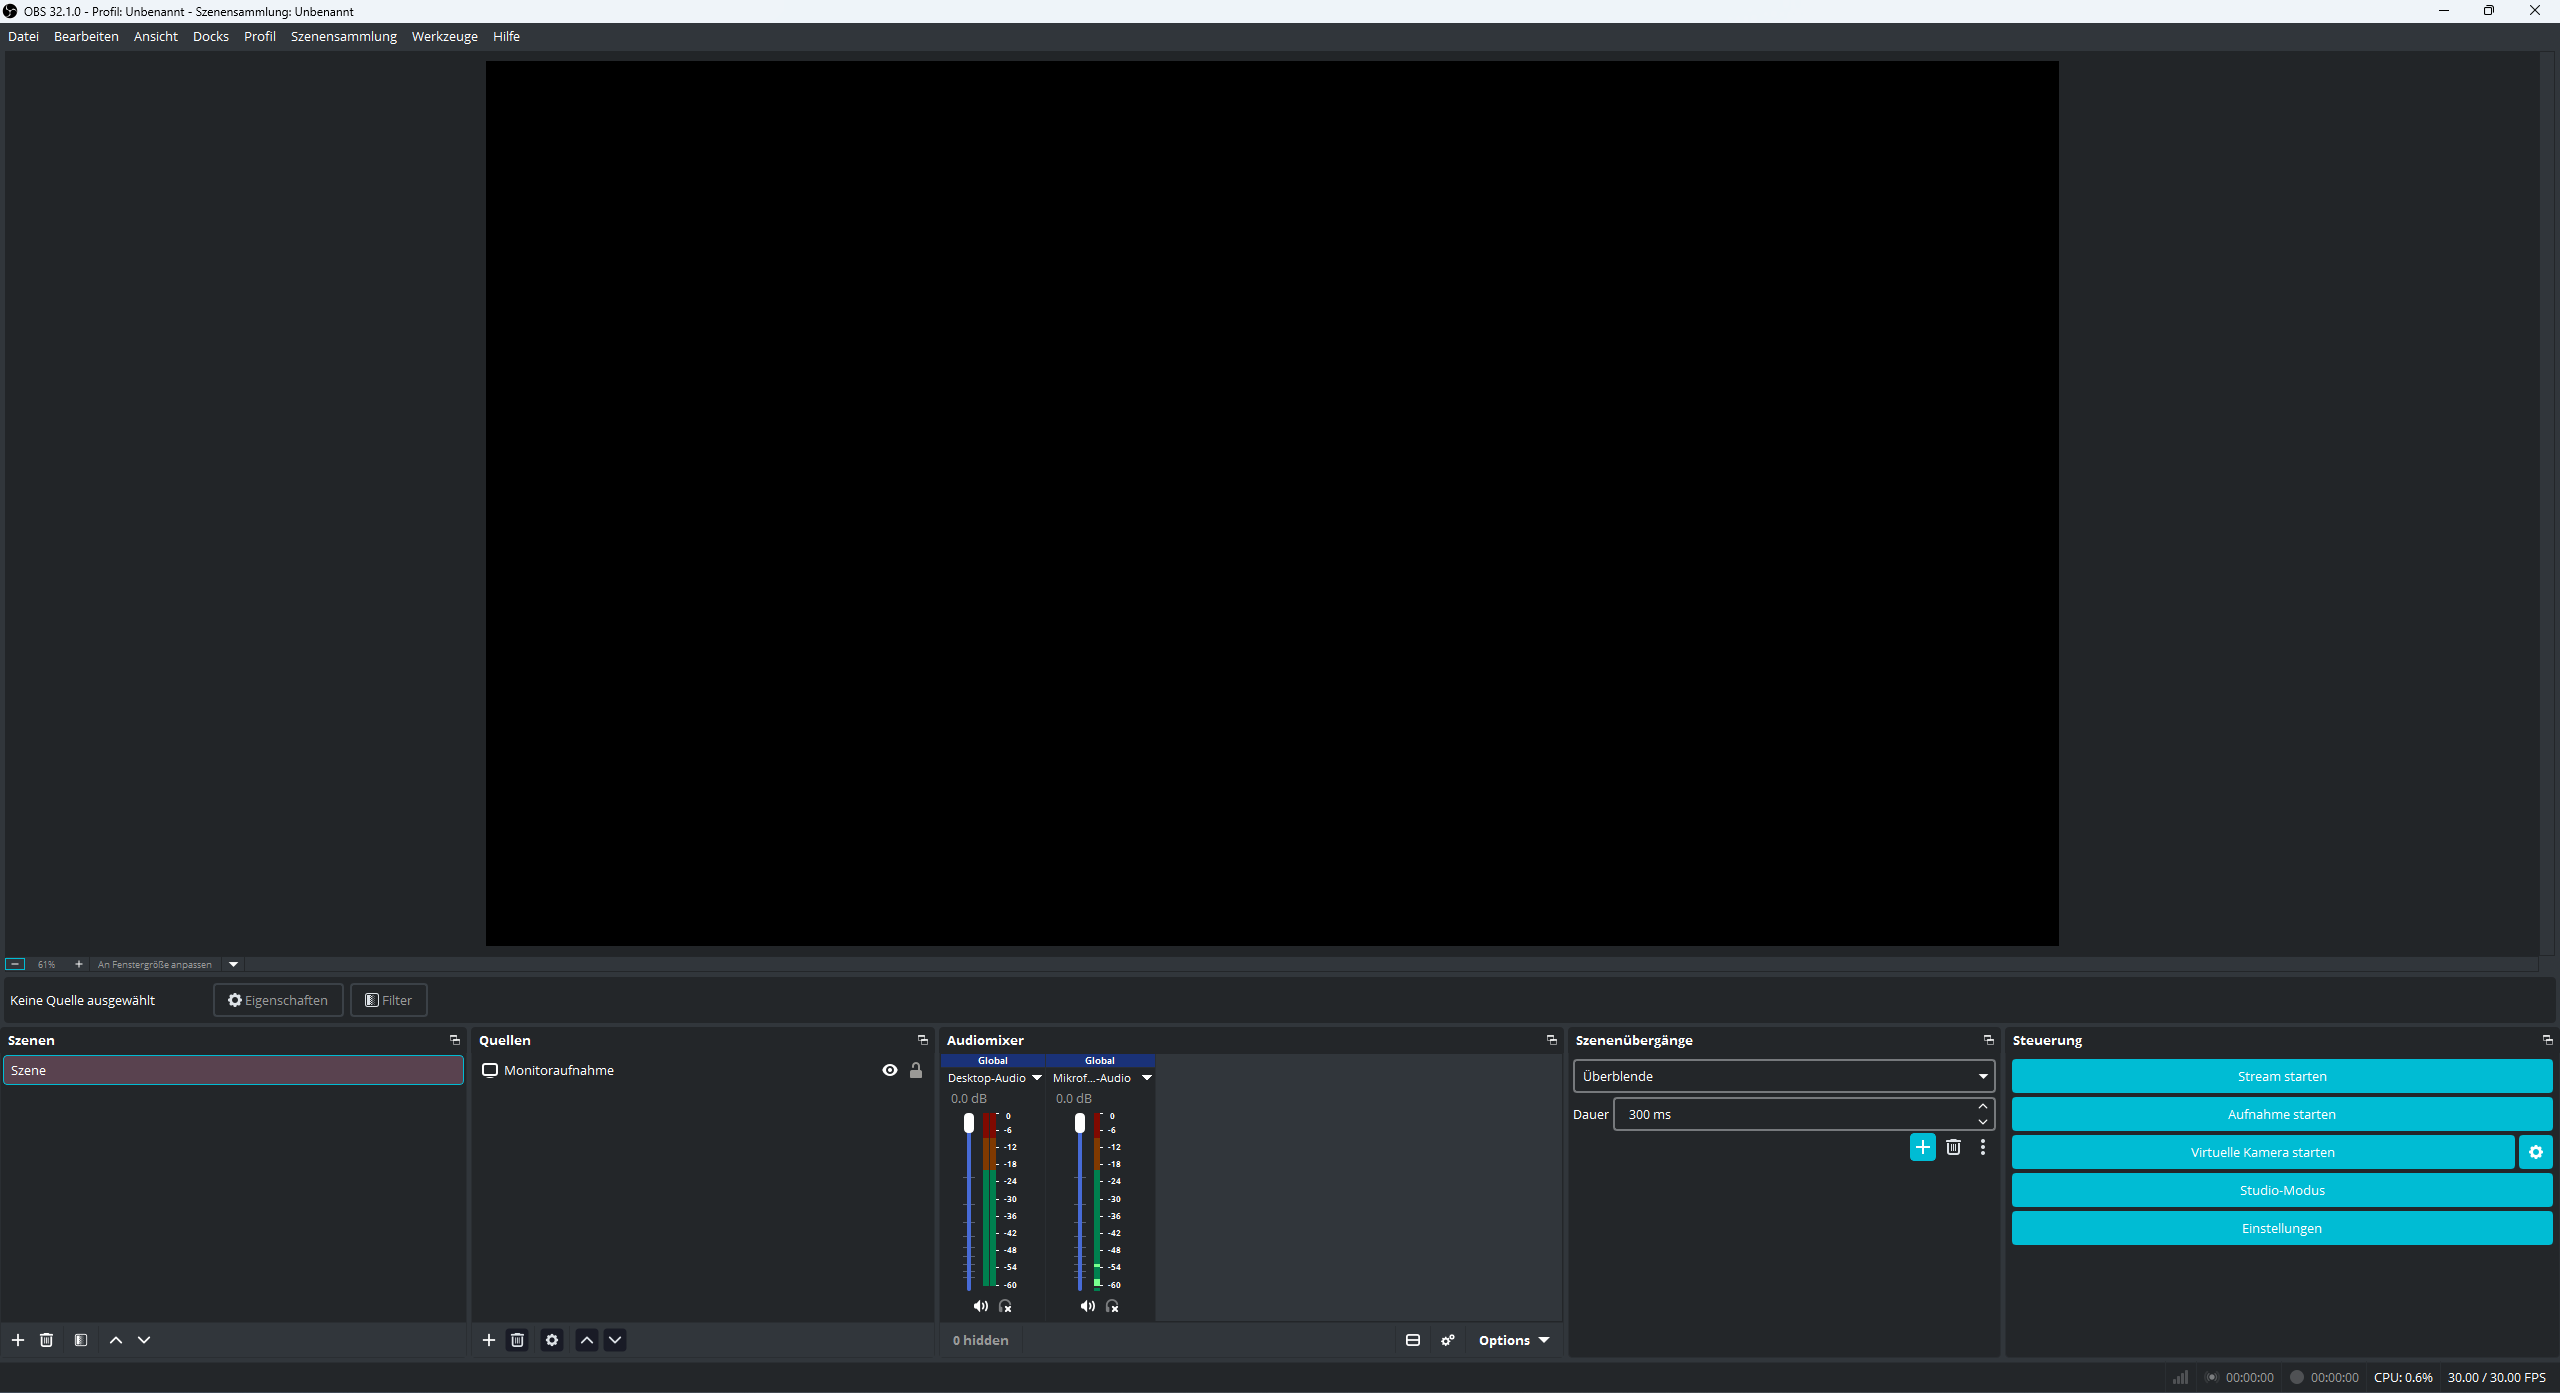Click the Stream starten button
The width and height of the screenshot is (2560, 1393).
tap(2282, 1076)
